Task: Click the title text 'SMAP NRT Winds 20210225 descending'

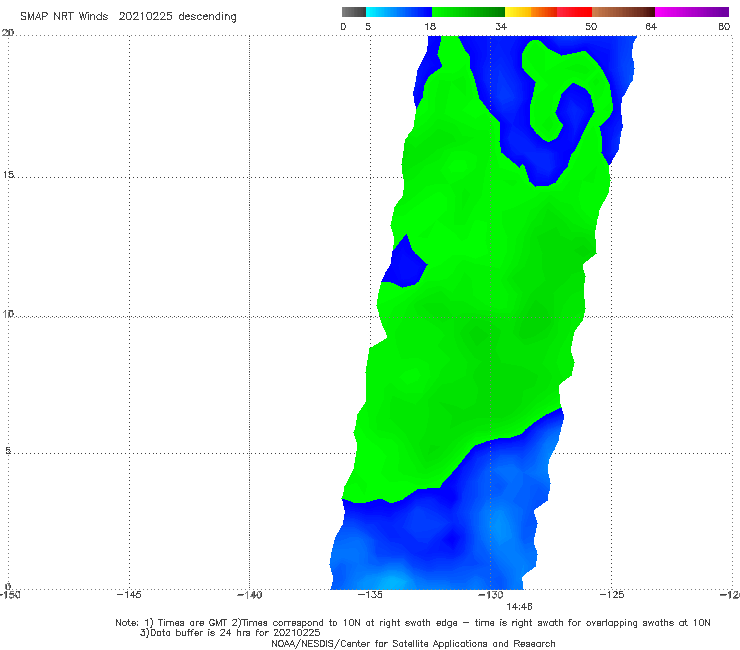Action: [x=128, y=17]
